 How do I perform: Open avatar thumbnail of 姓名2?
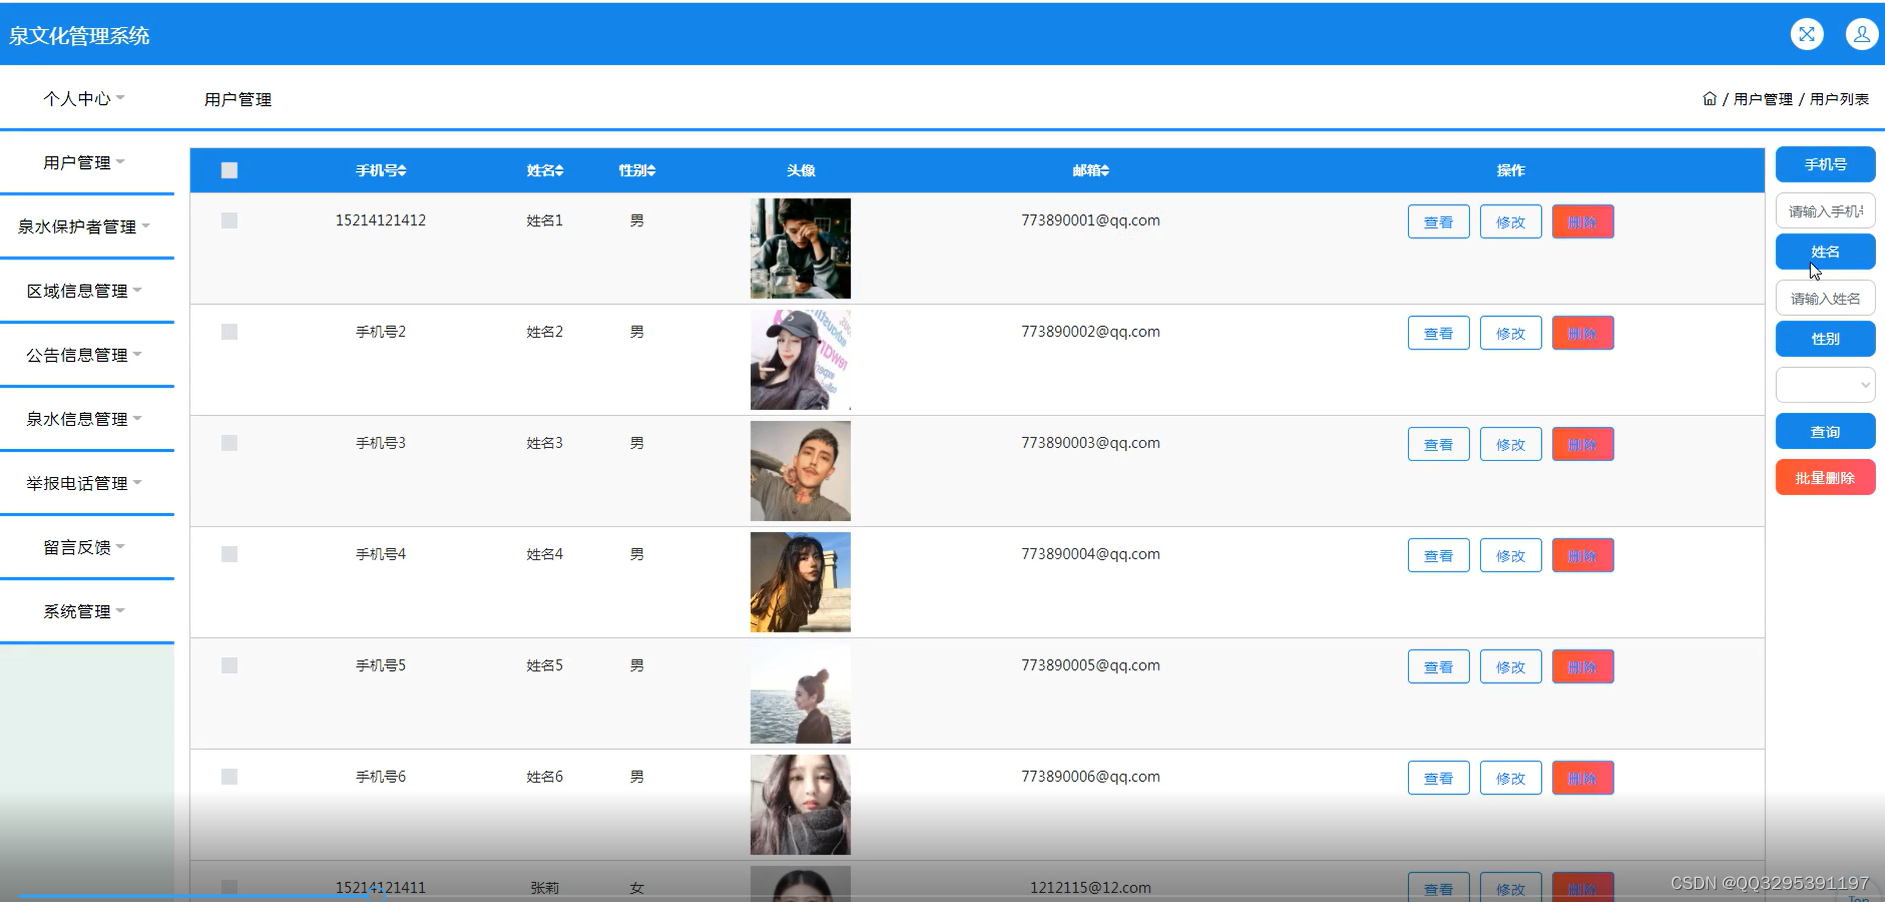(800, 359)
